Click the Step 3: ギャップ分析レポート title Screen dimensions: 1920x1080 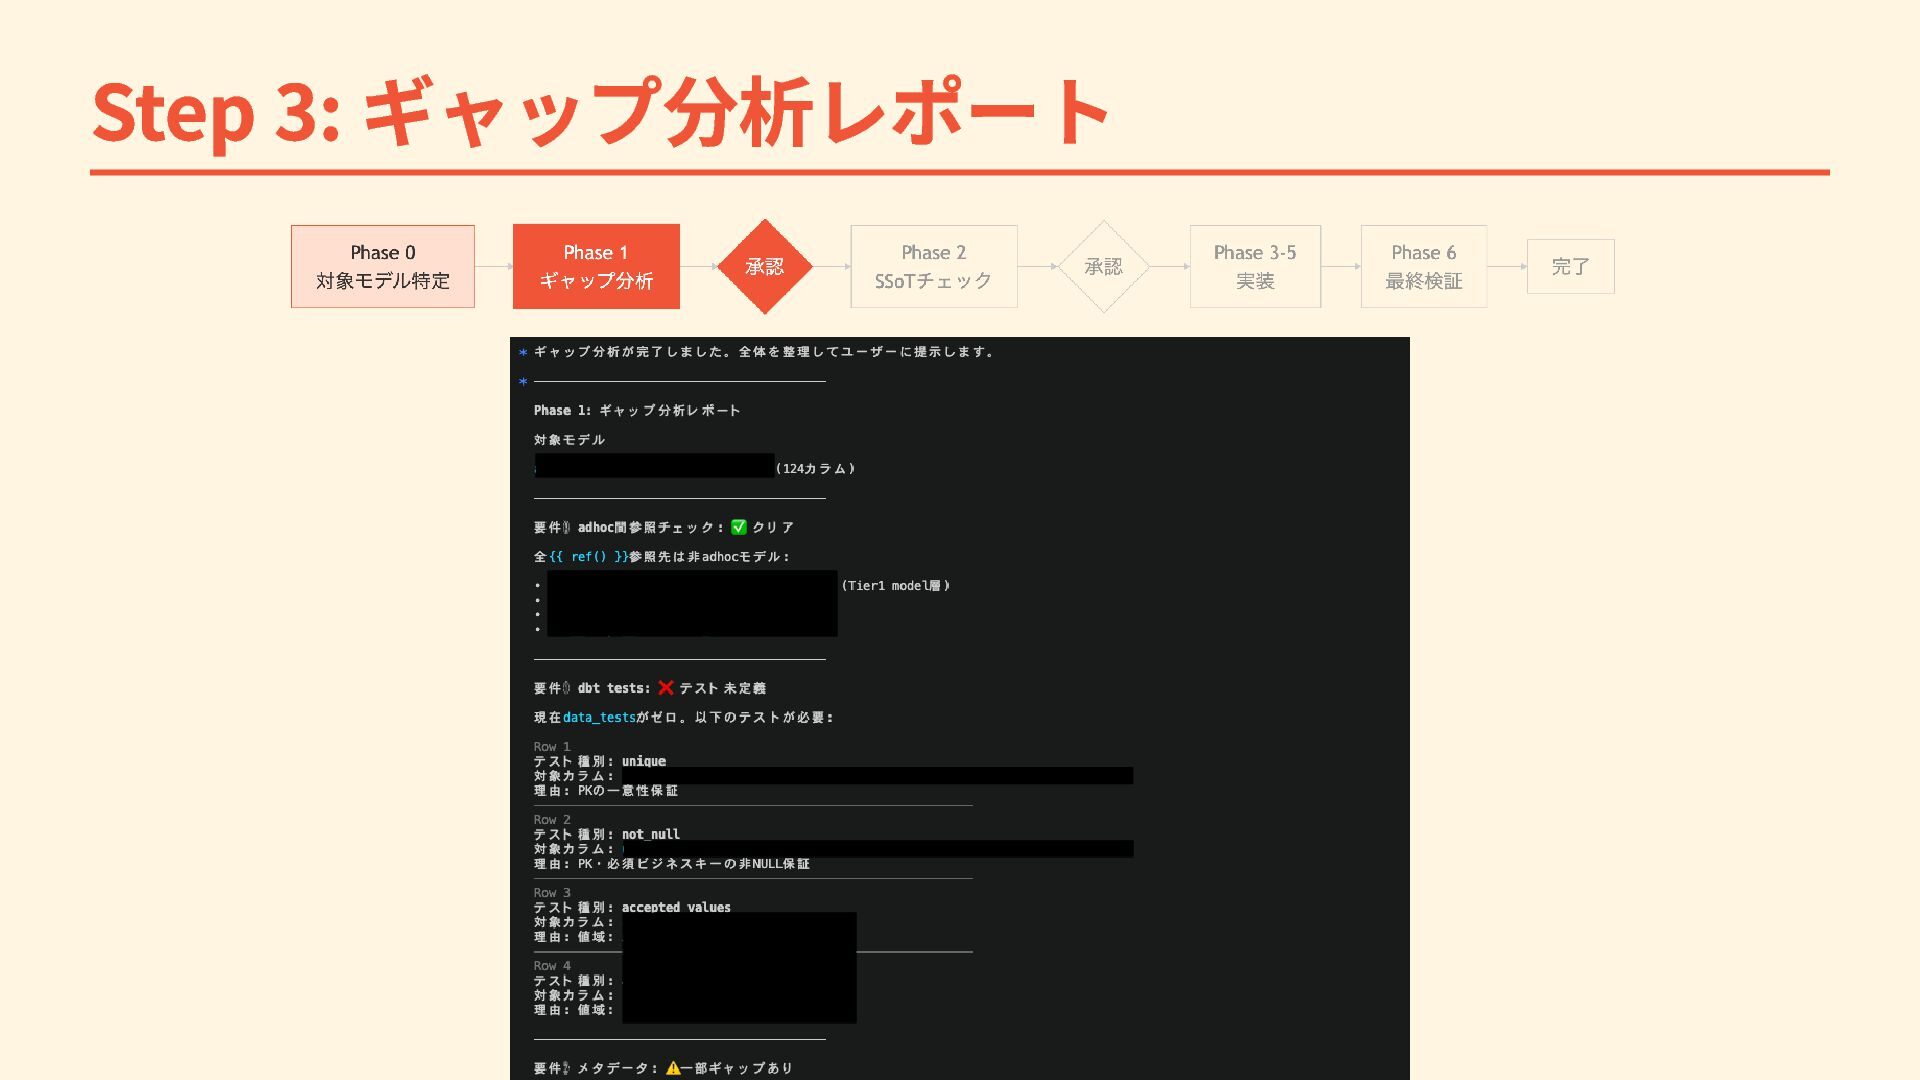pyautogui.click(x=600, y=112)
